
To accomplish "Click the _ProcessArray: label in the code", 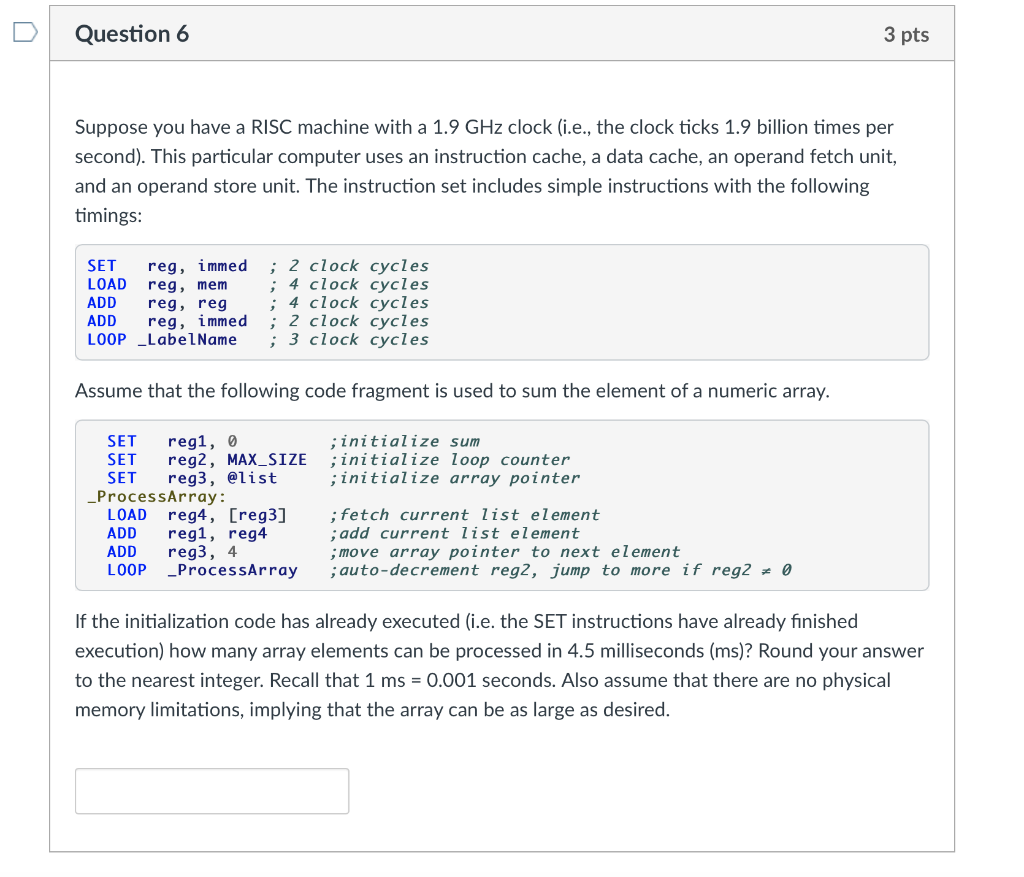I will [x=155, y=496].
